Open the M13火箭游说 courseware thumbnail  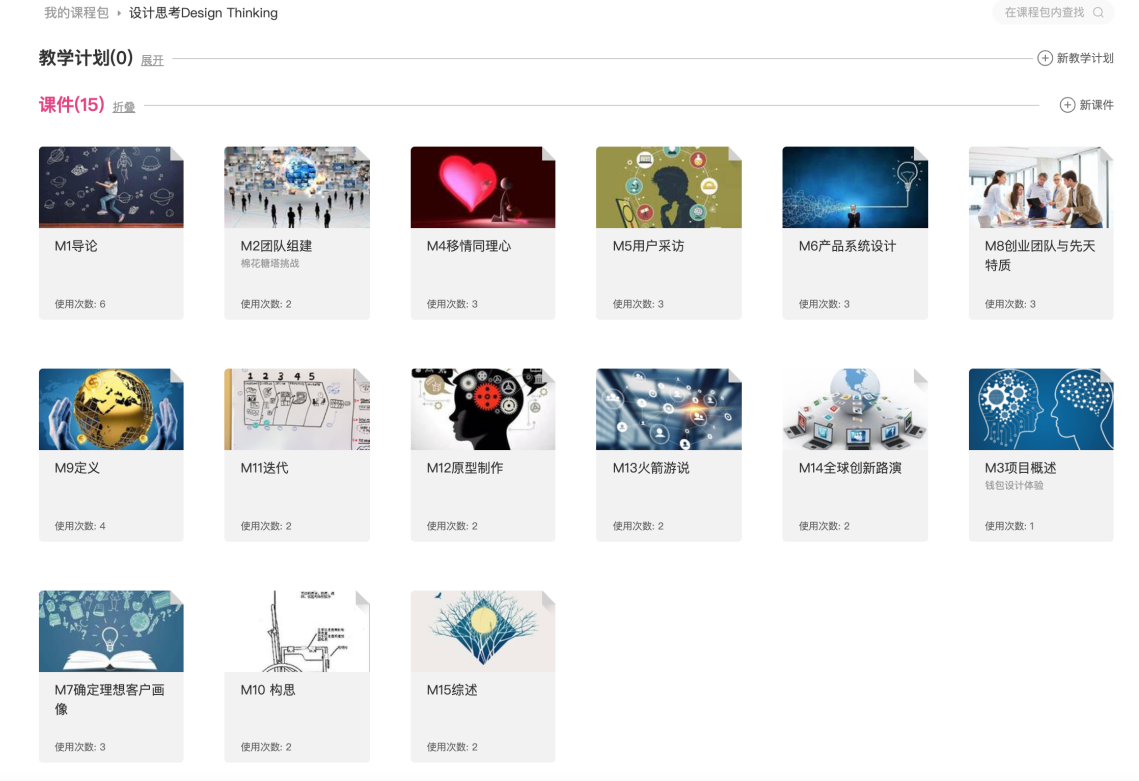pos(669,409)
